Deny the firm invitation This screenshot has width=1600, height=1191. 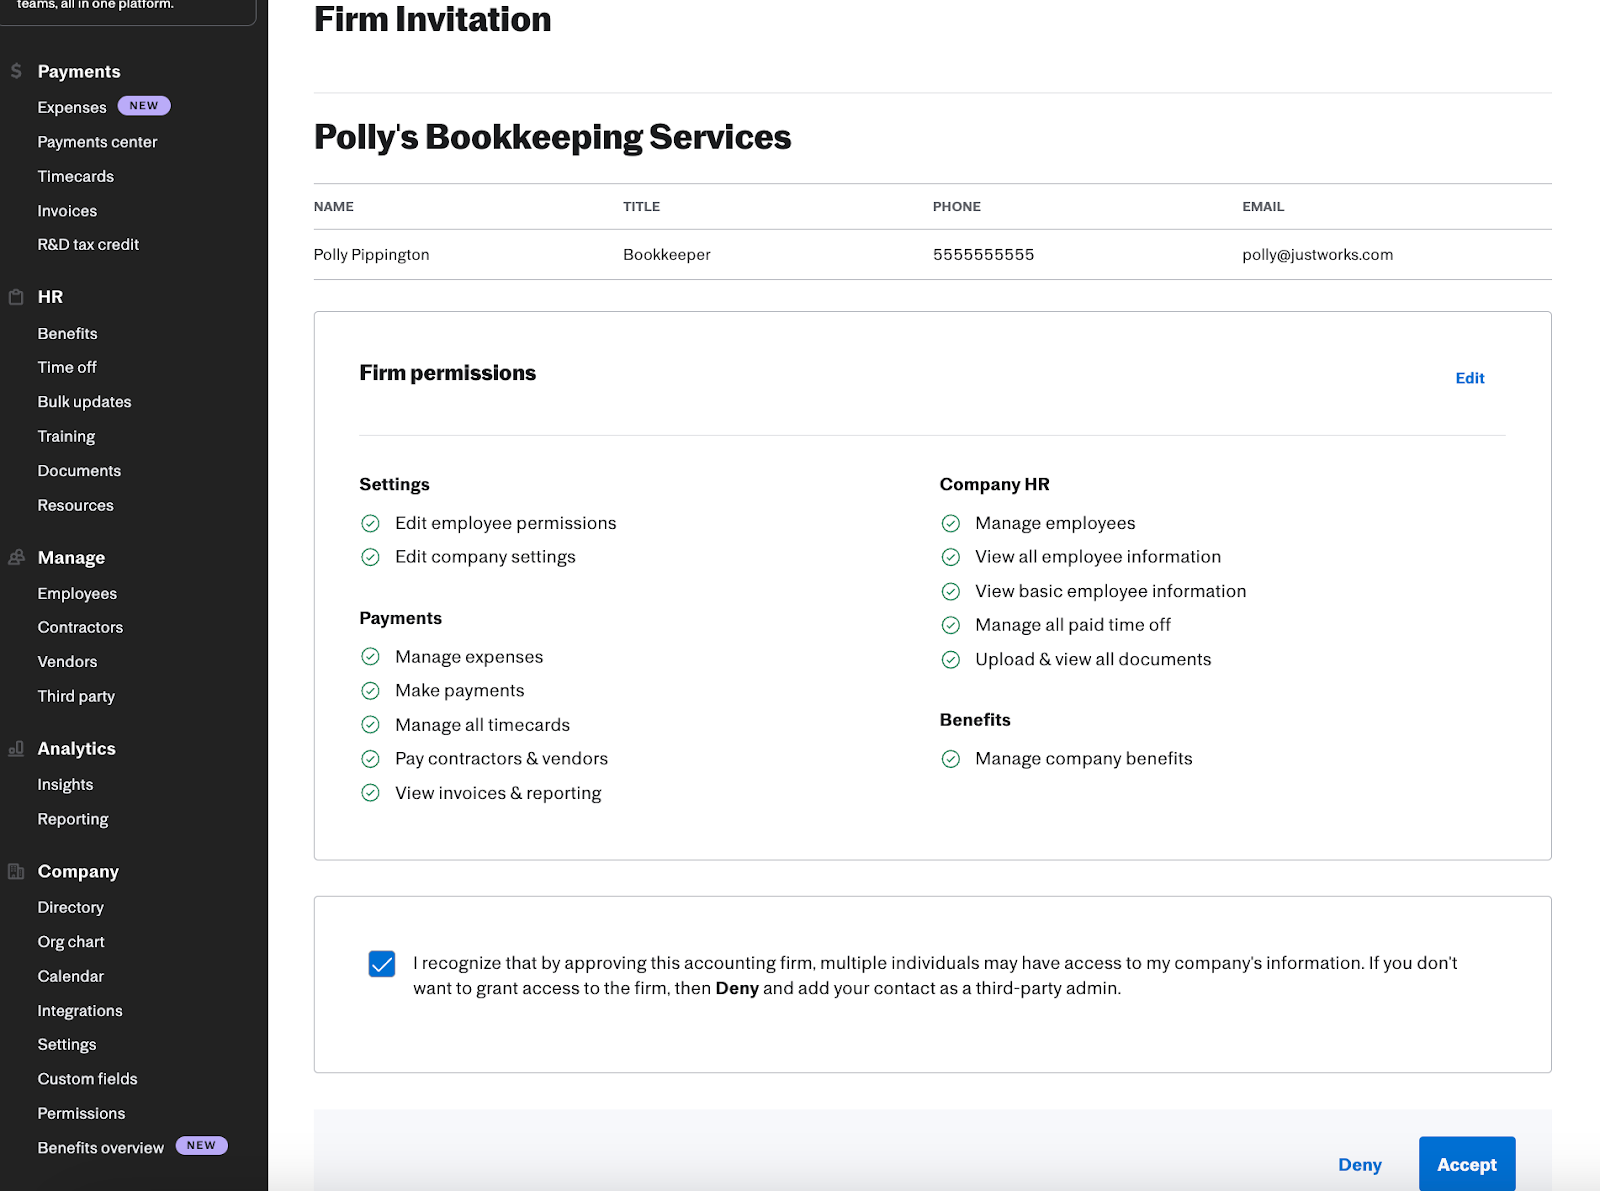1359,1164
